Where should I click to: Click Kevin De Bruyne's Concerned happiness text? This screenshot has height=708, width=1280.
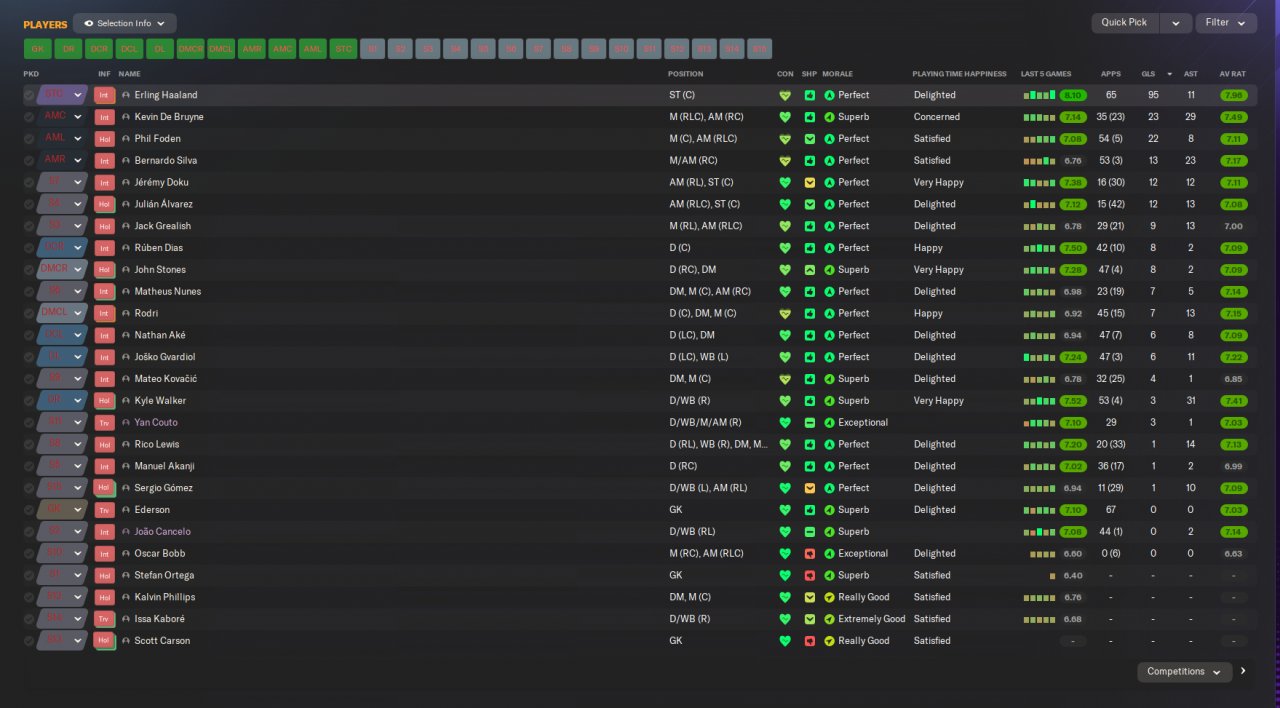click(x=937, y=117)
